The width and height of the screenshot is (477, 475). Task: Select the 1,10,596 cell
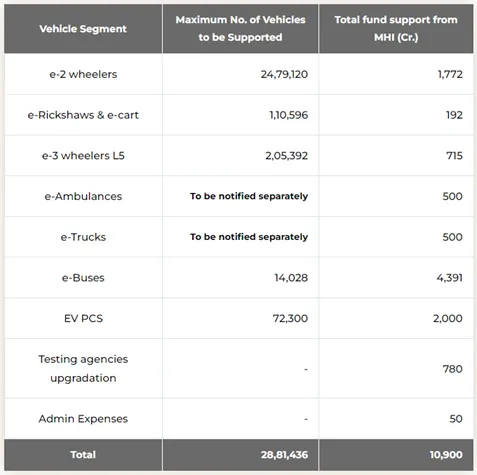289,115
